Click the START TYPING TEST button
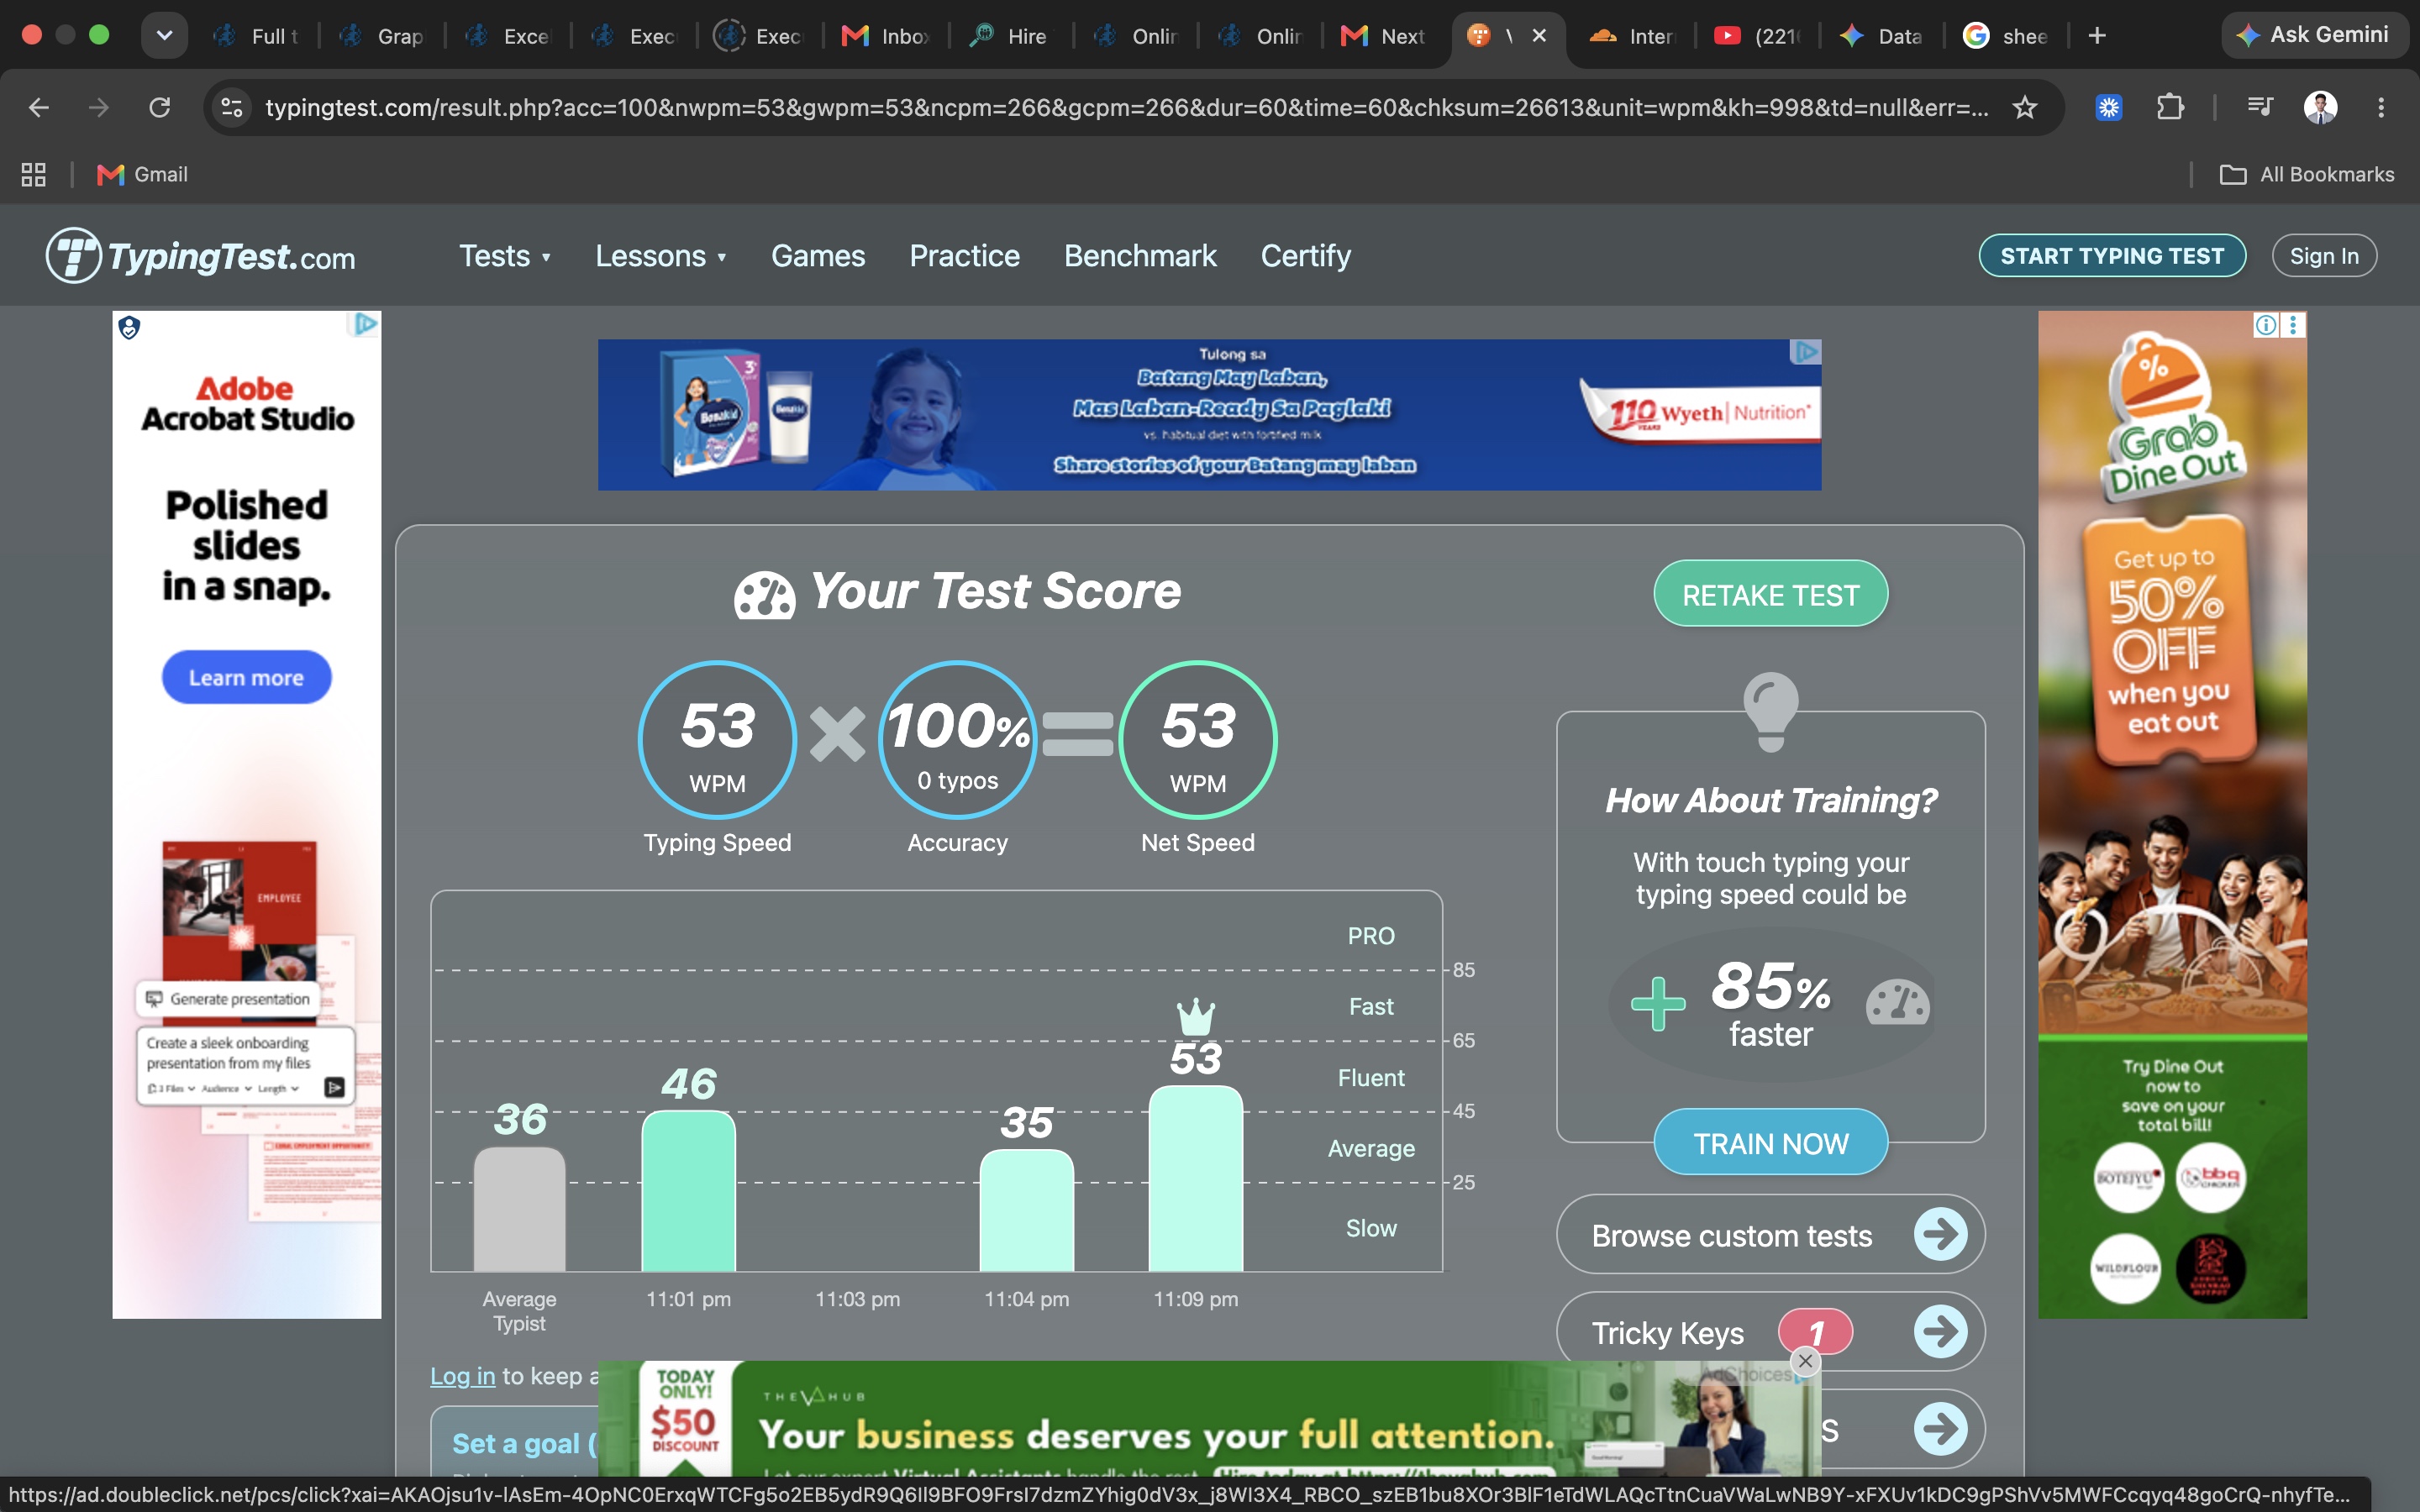This screenshot has width=2420, height=1512. tap(2112, 256)
